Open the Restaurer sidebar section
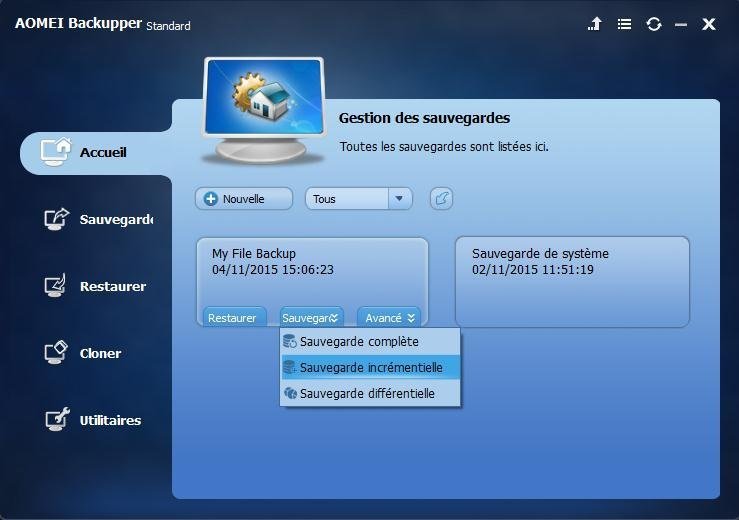The height and width of the screenshot is (520, 739). click(x=96, y=286)
